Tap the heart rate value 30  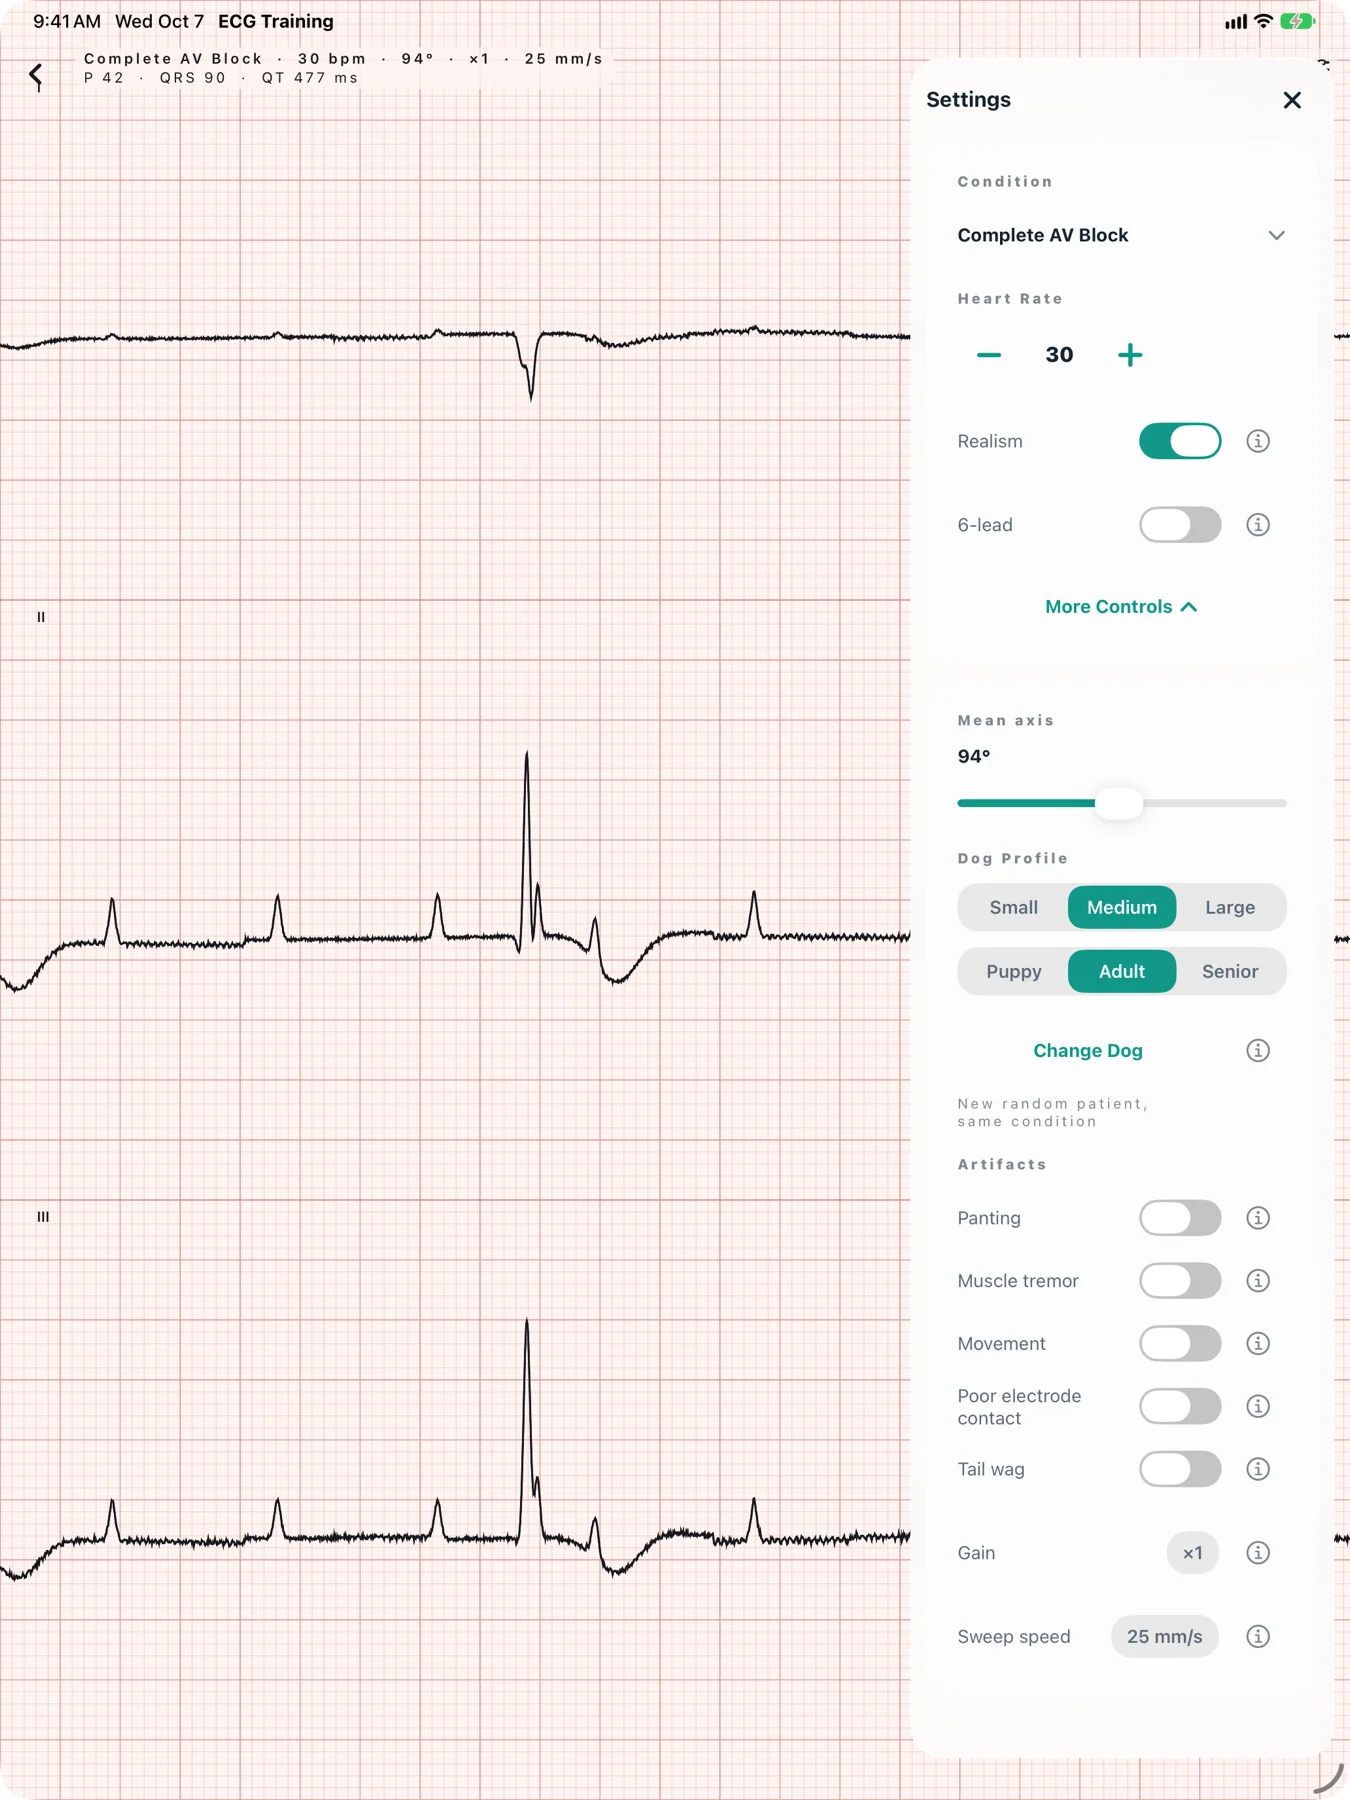click(x=1059, y=355)
